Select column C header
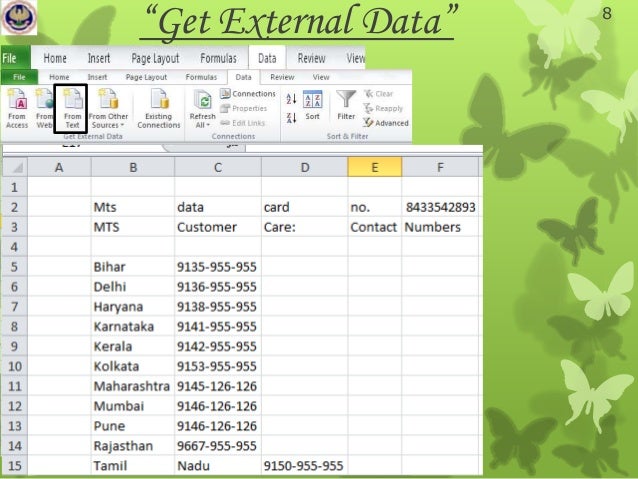Screen dimensions: 638x479 click(x=218, y=167)
